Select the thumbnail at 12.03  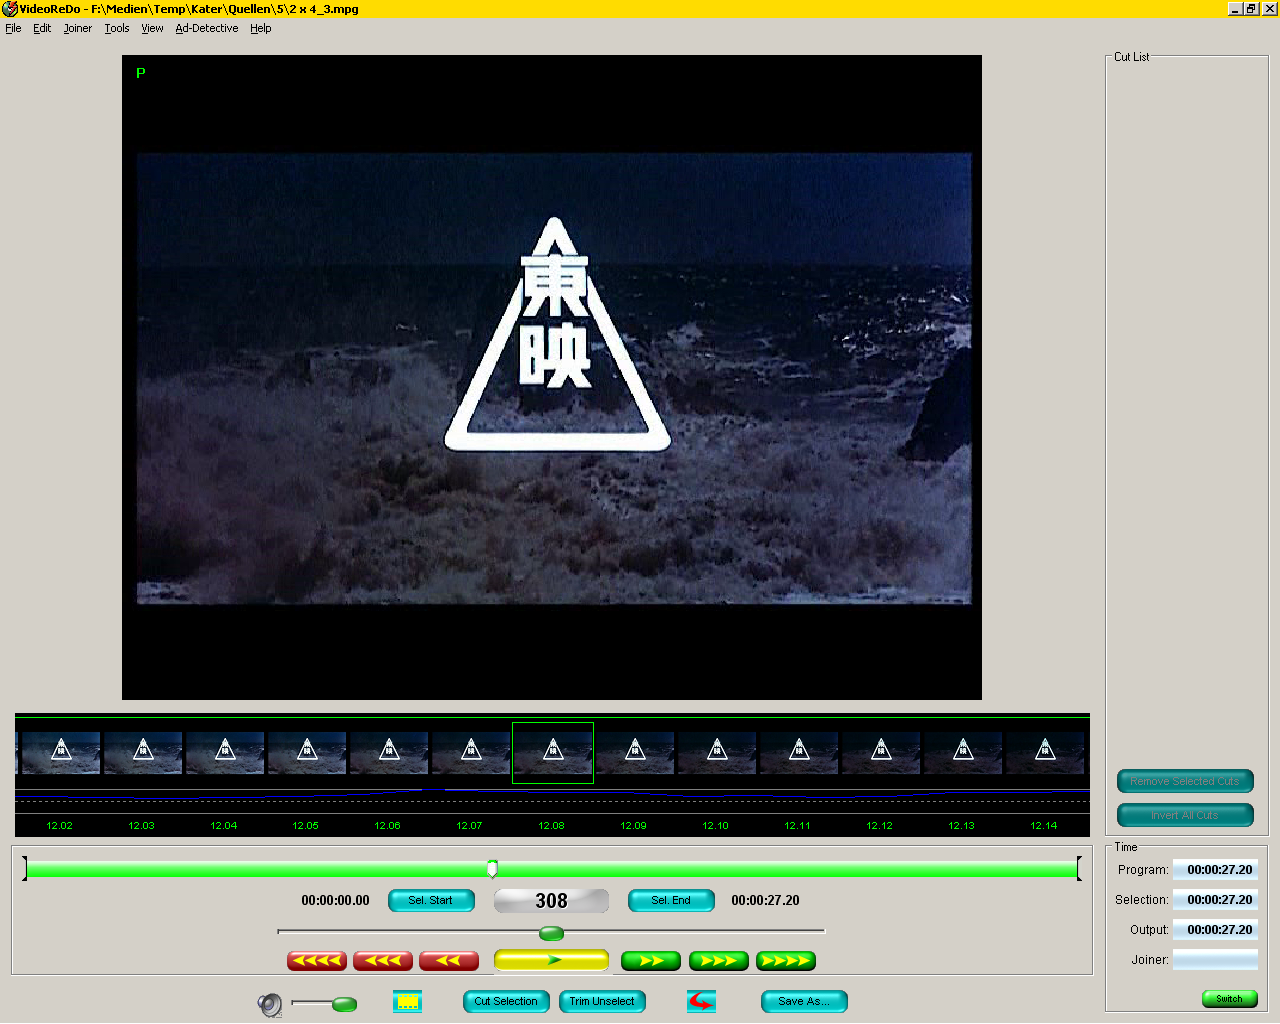(143, 753)
